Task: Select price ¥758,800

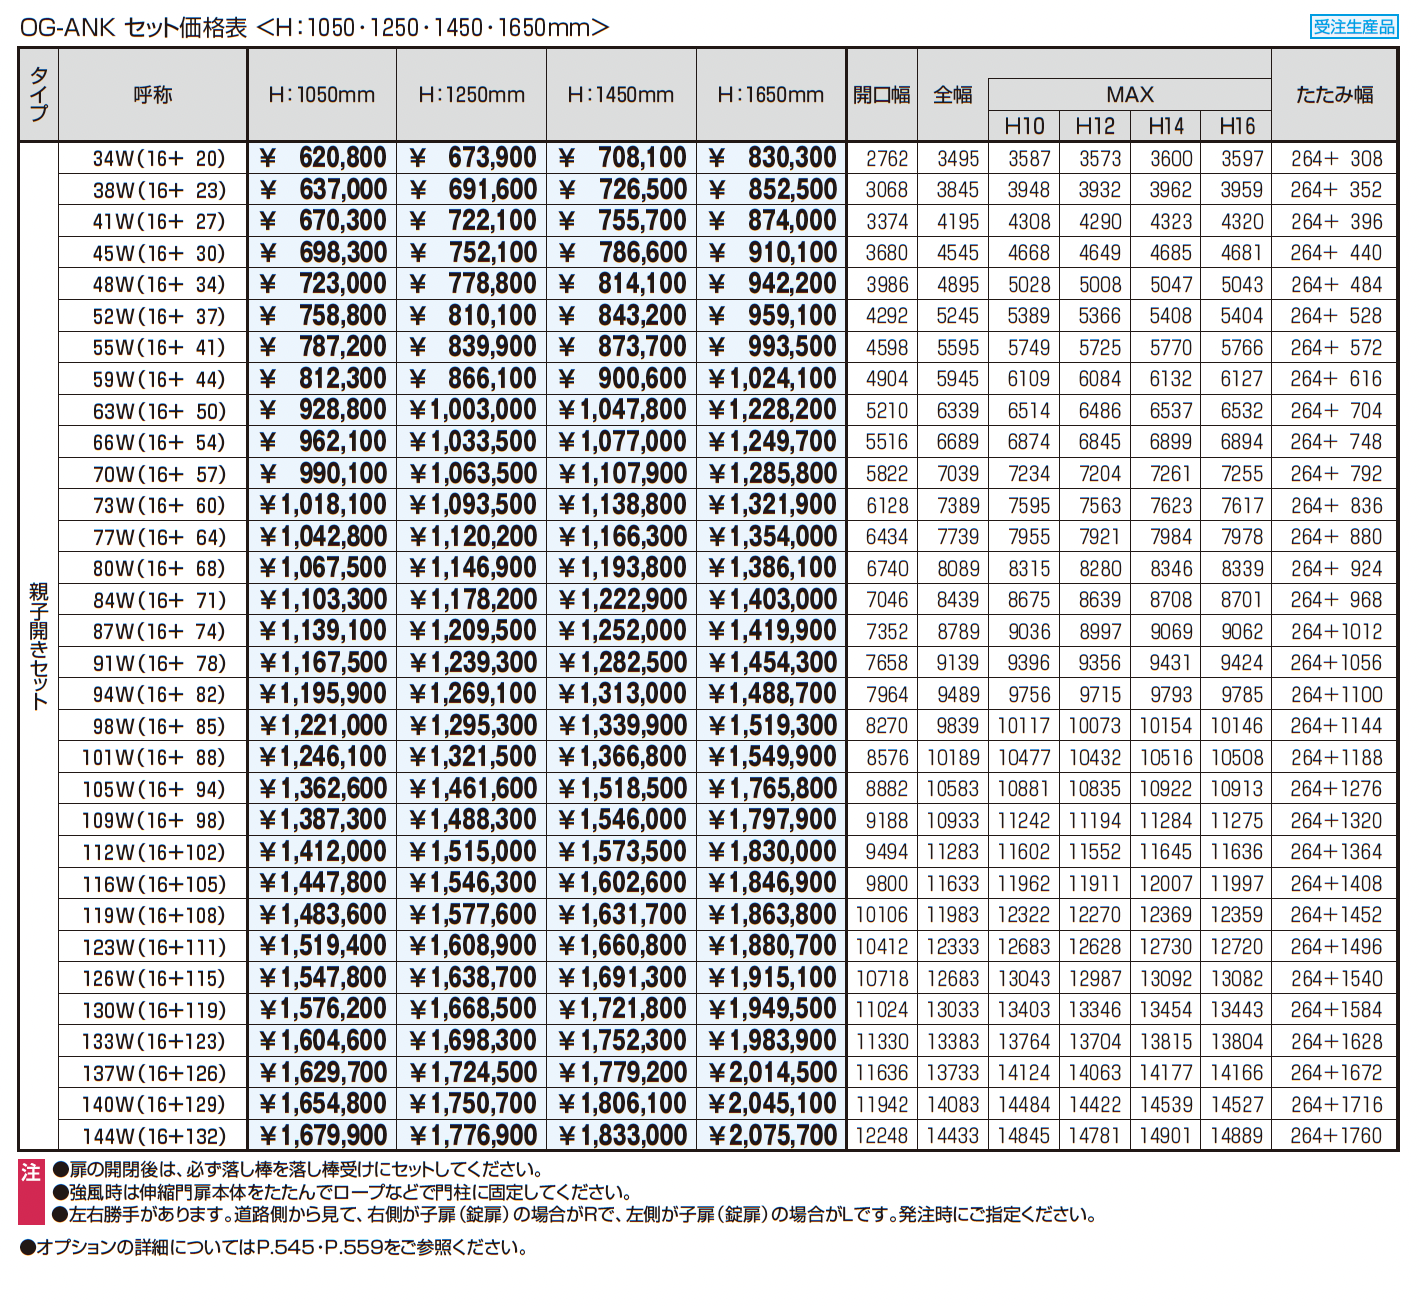Action: coord(322,316)
